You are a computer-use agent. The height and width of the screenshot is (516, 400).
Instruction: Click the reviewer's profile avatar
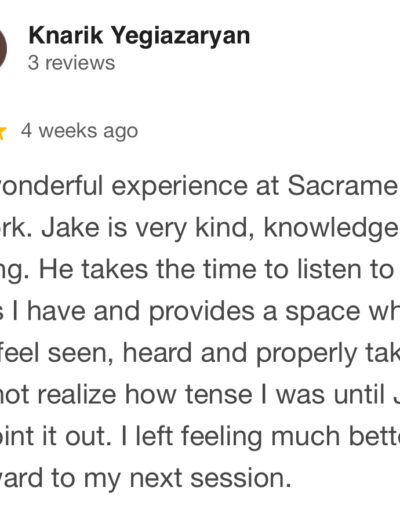point(3,48)
